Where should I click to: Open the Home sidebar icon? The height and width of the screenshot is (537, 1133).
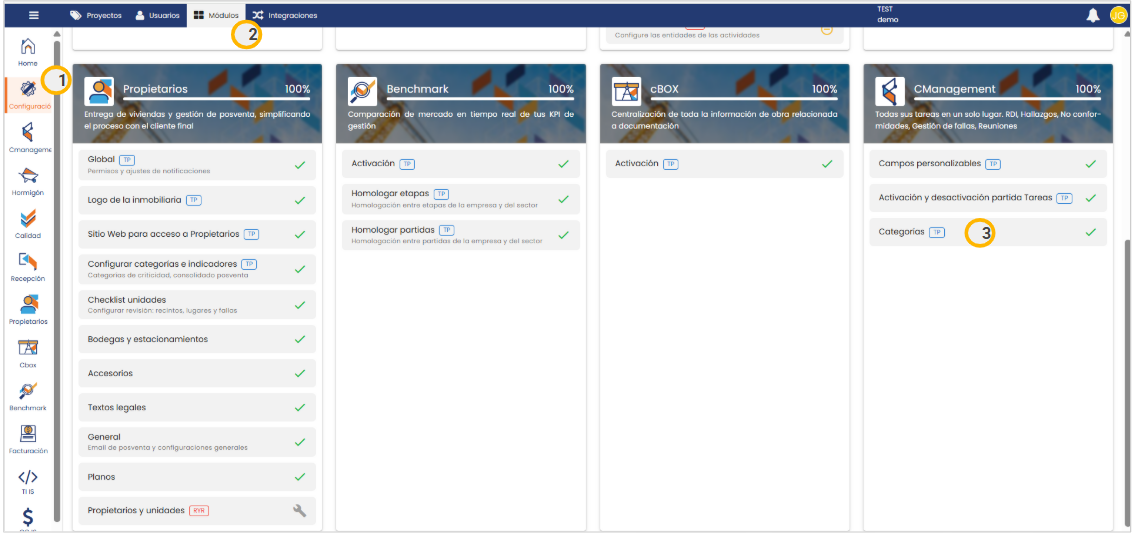tap(28, 48)
